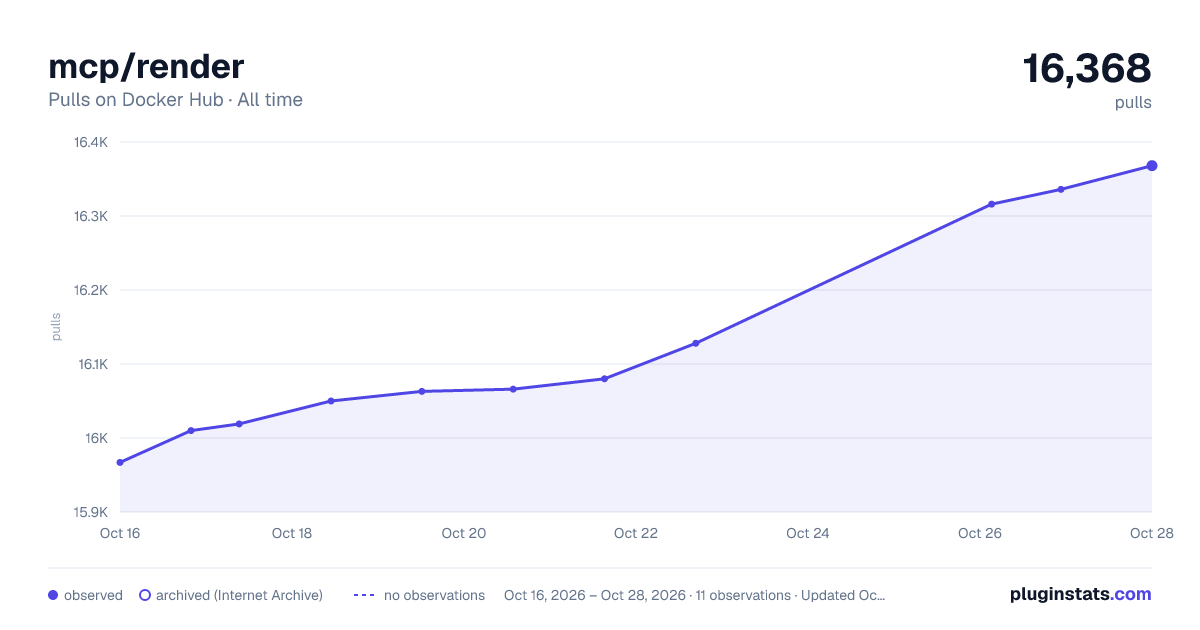Screen dimensions: 1200x630
Task: Click the Oct 16 x-axis label
Action: pyautogui.click(x=120, y=533)
